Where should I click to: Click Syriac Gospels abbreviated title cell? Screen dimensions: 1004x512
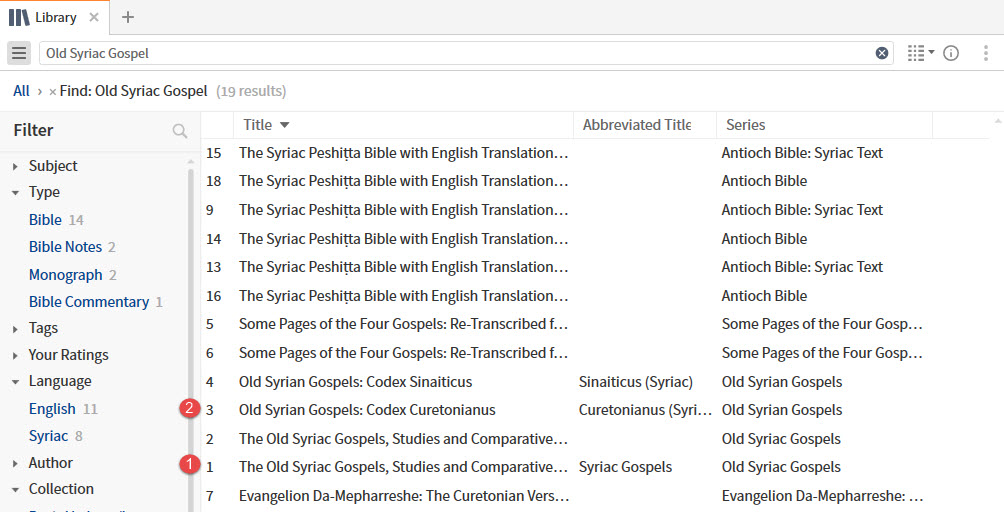coord(625,467)
